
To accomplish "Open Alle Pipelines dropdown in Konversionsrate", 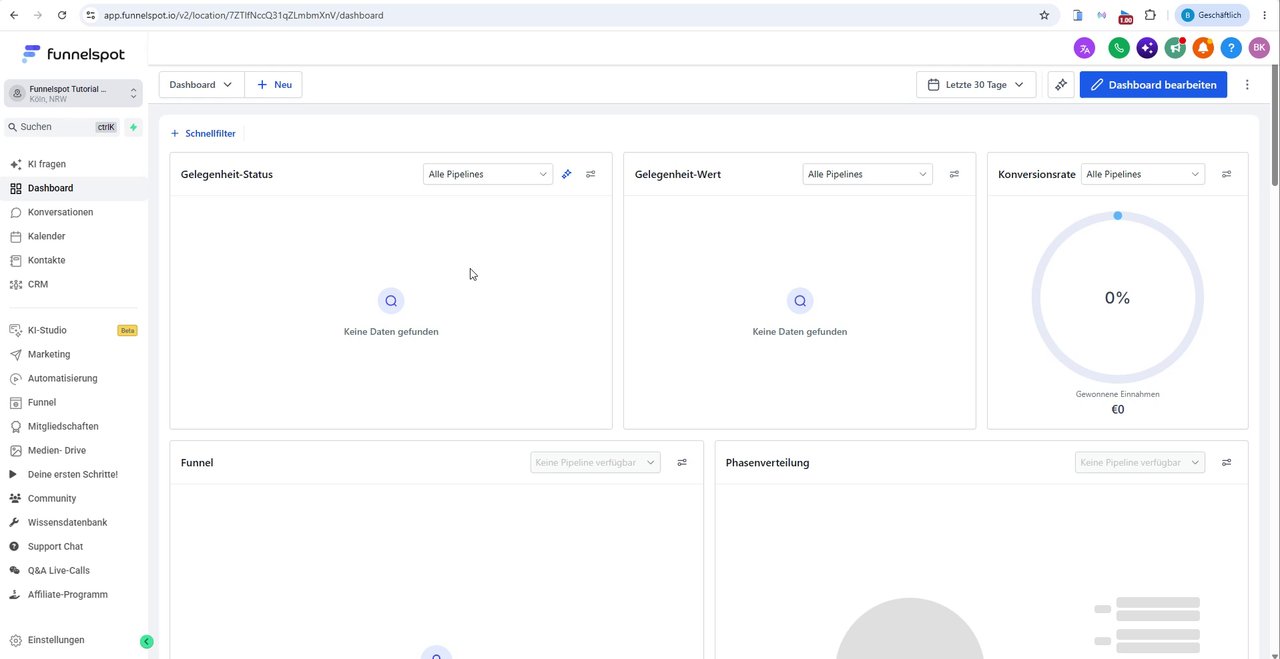I will [x=1143, y=174].
